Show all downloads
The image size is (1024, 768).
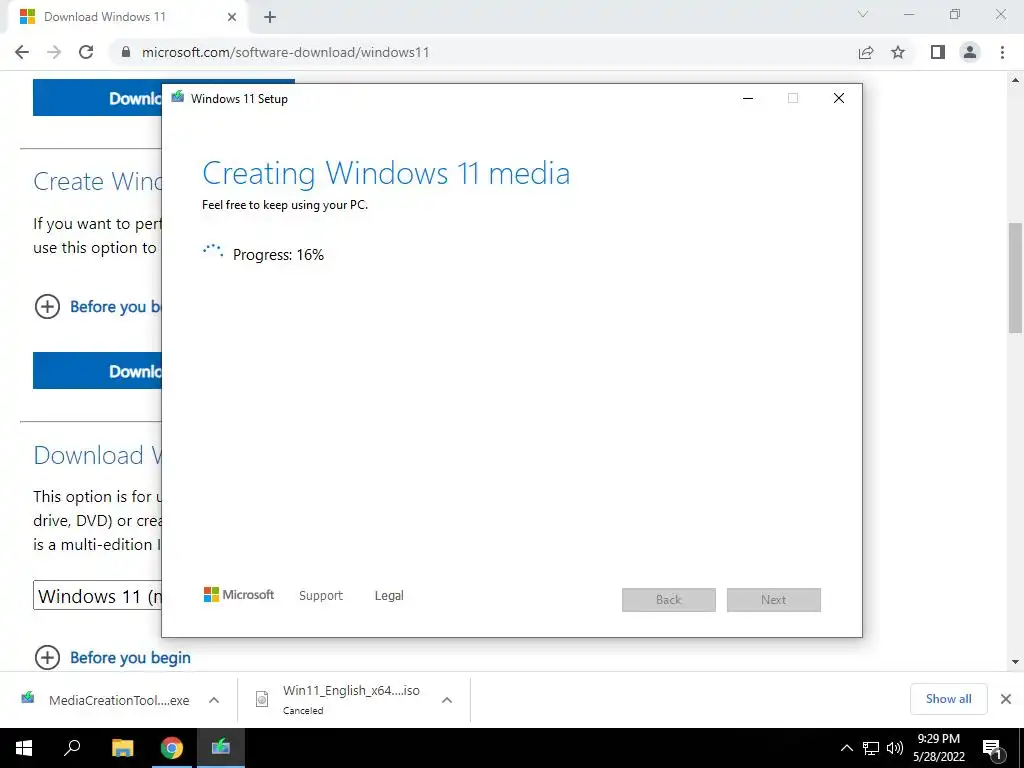pyautogui.click(x=948, y=699)
